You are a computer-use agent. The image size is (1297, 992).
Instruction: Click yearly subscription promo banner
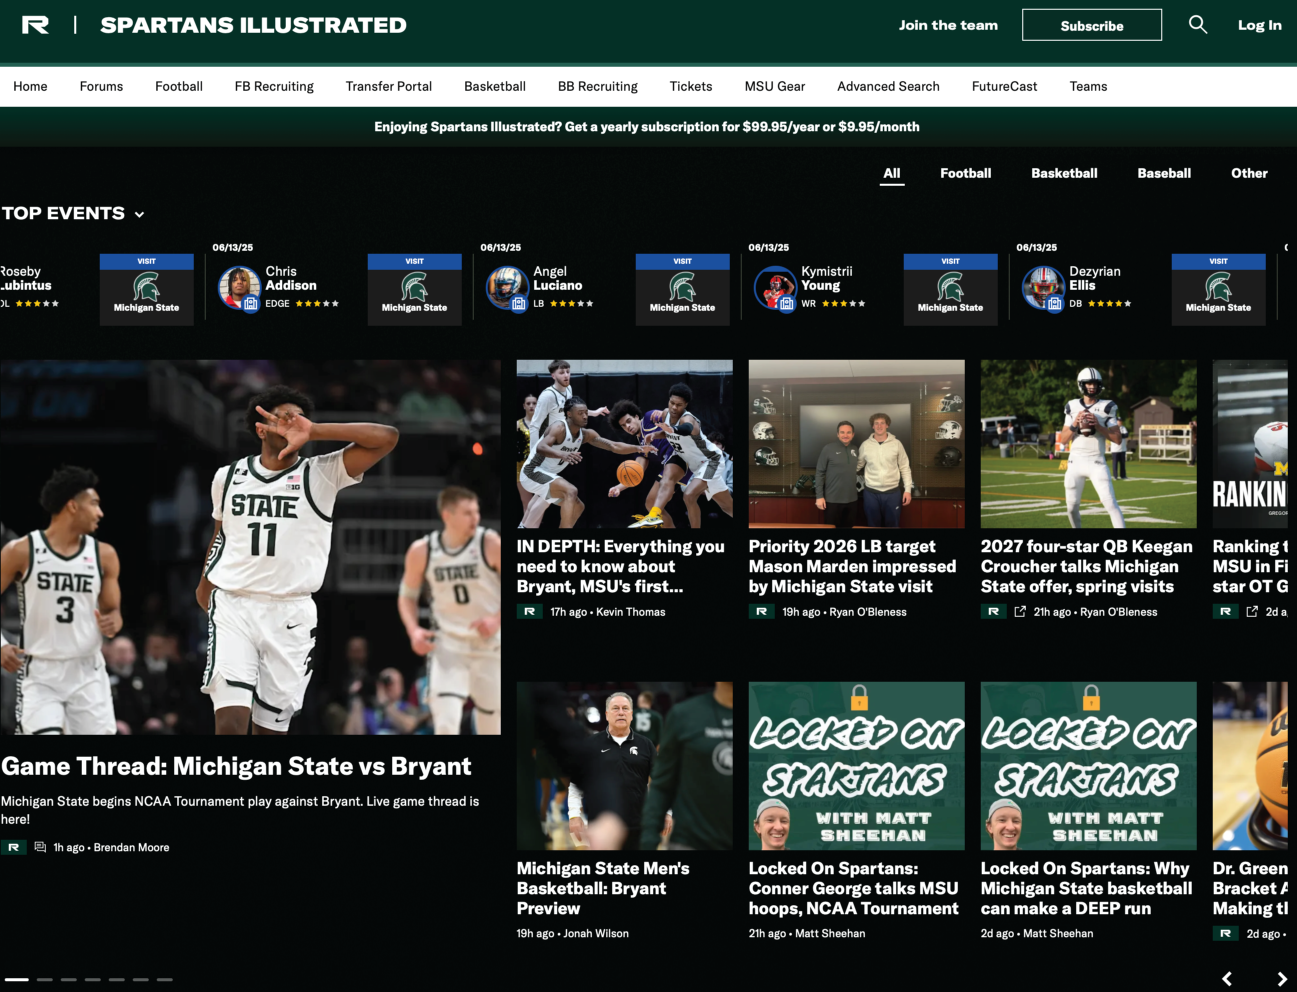[x=647, y=127]
